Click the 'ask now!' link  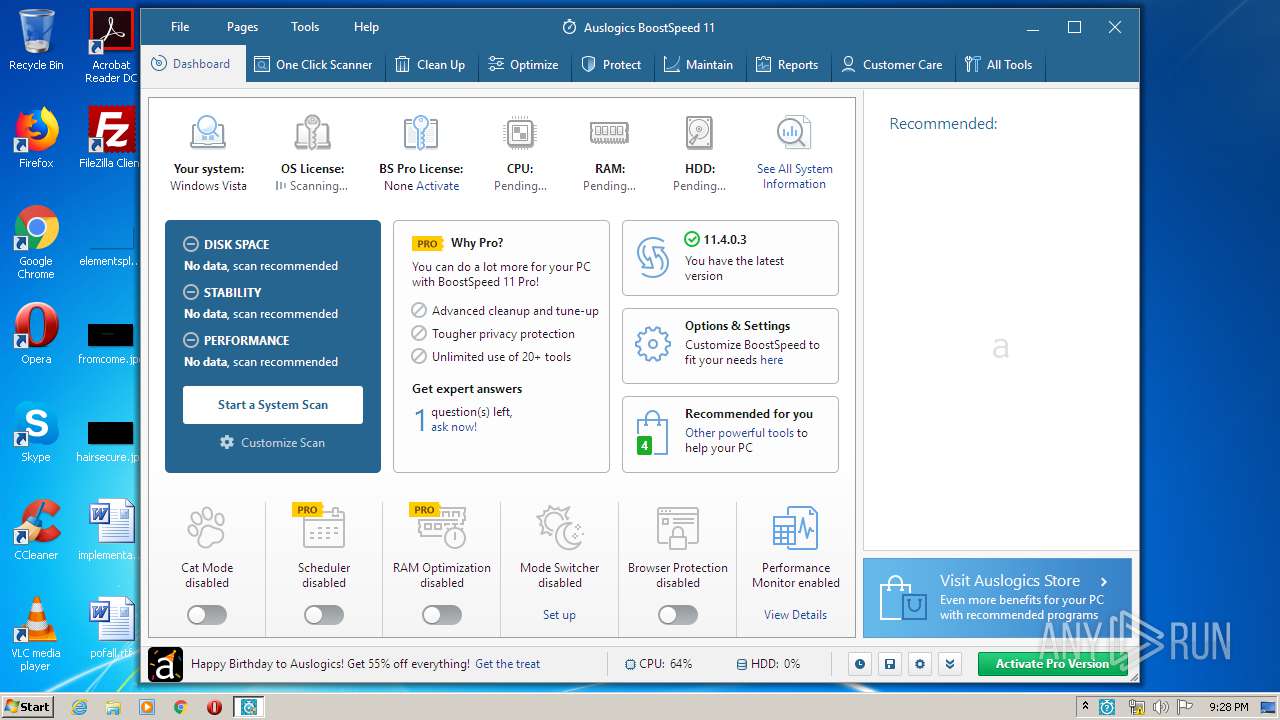[454, 427]
